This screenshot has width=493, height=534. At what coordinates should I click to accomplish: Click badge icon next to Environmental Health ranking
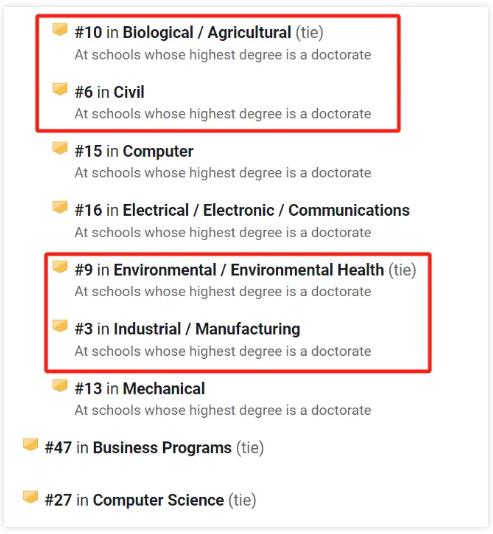[60, 267]
